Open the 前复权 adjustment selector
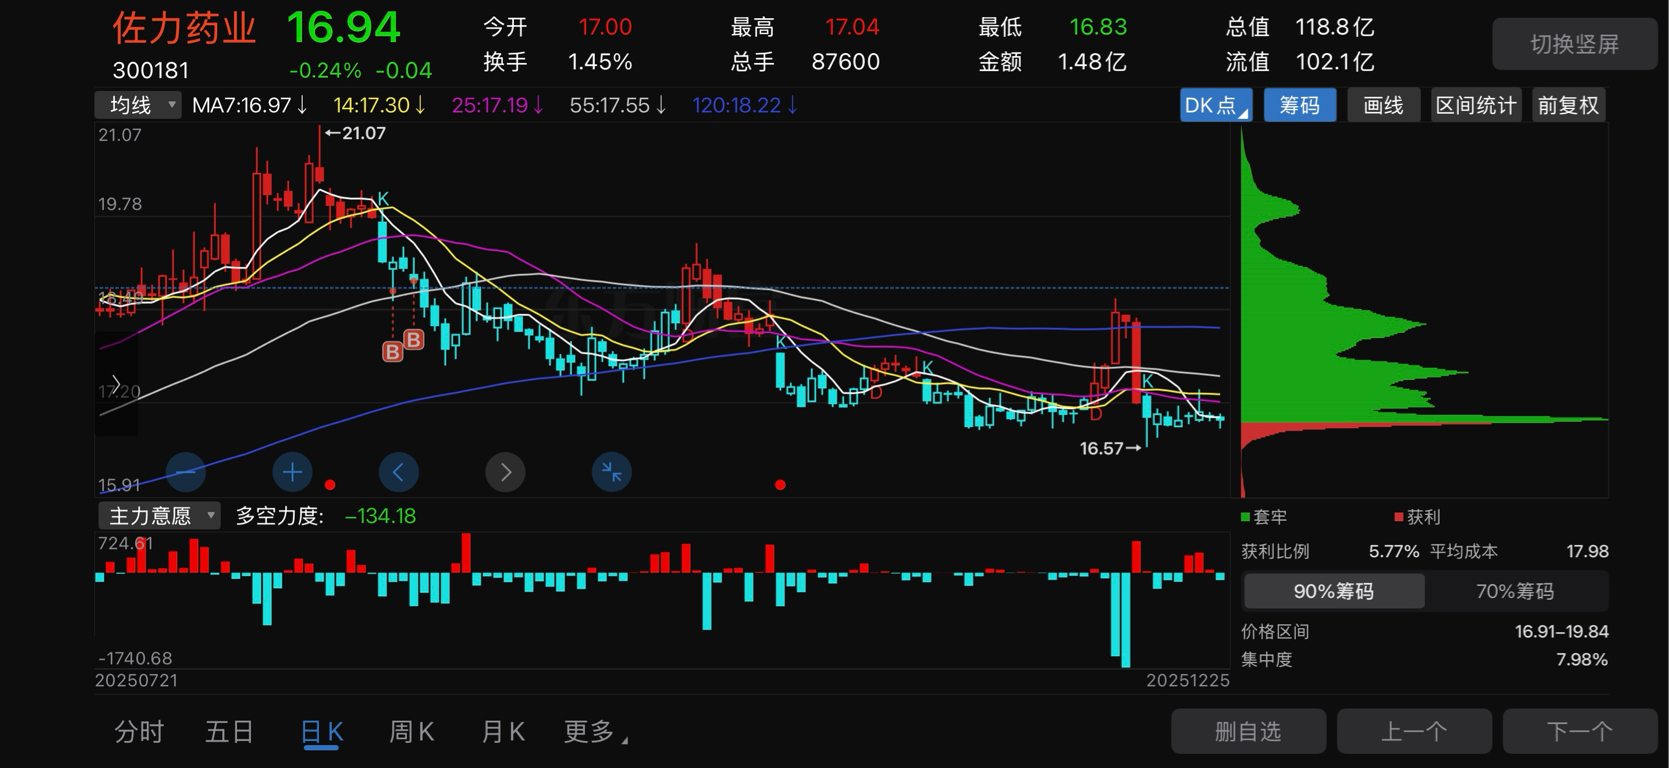This screenshot has height=768, width=1669. (1568, 105)
